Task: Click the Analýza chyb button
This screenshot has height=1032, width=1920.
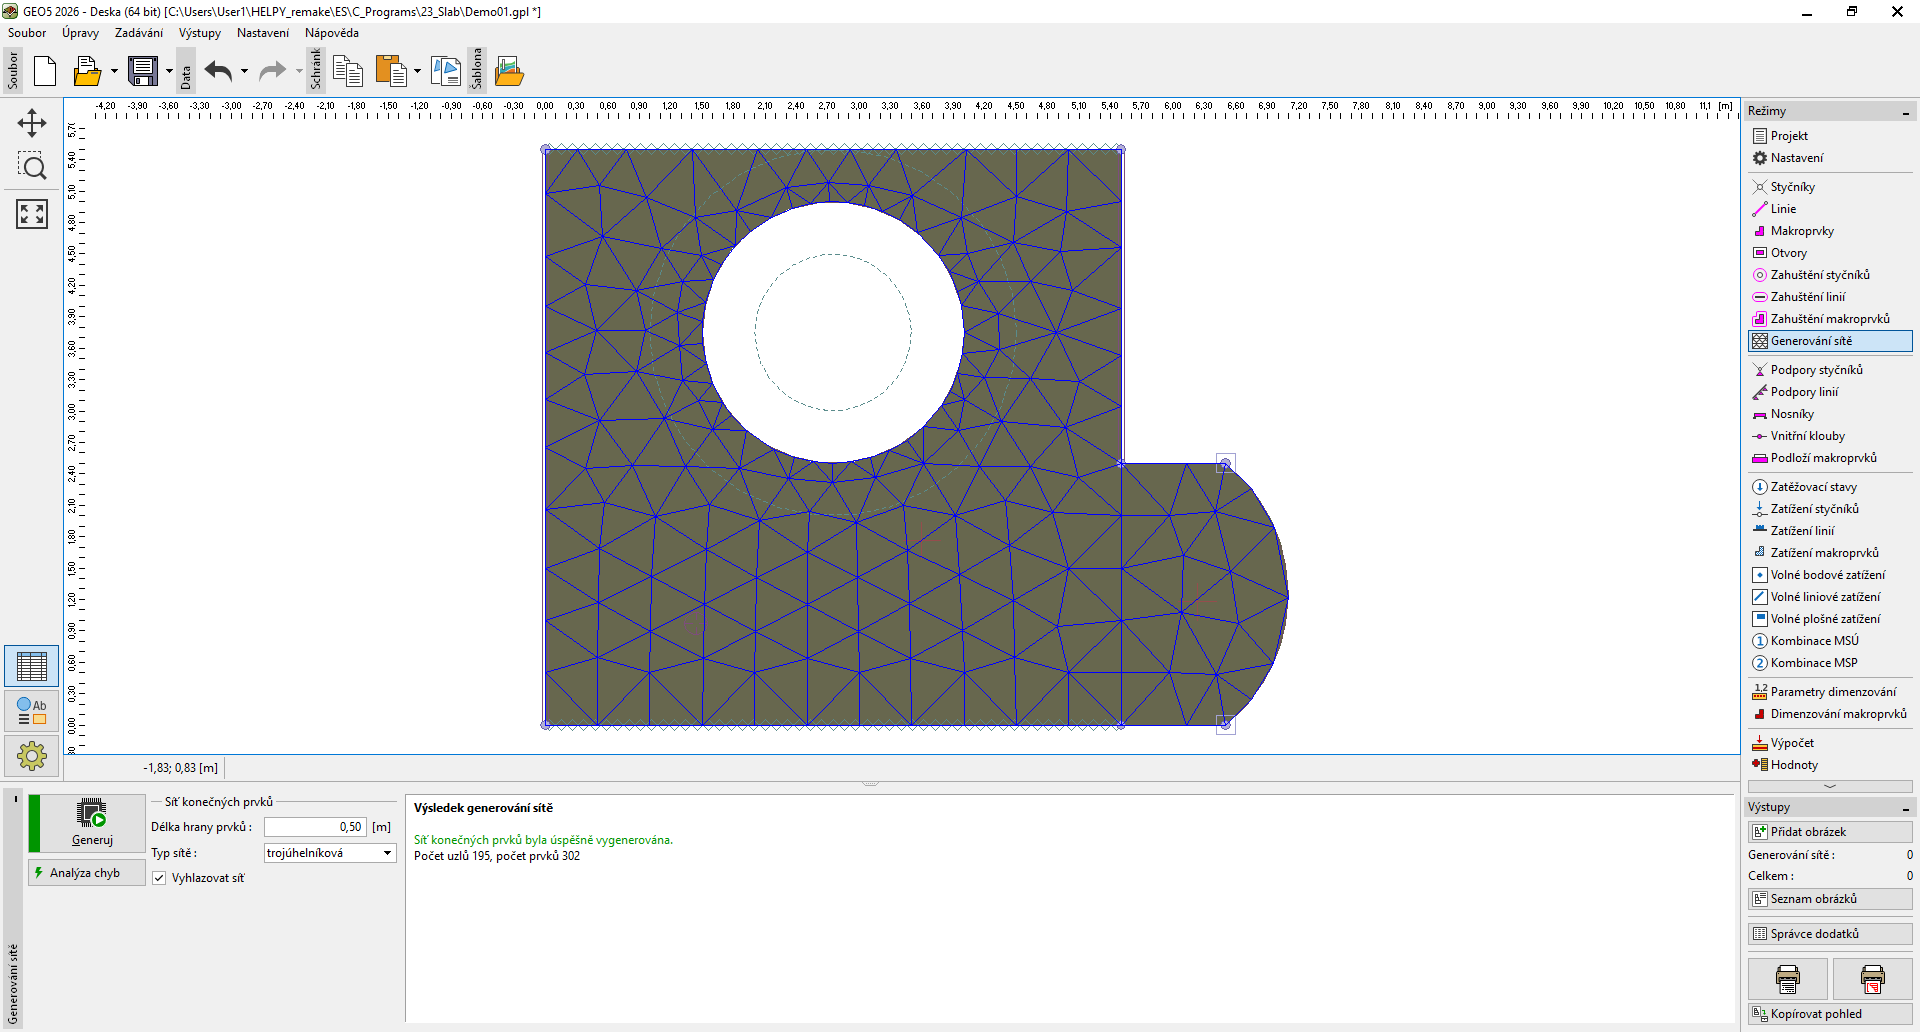Action: point(86,873)
